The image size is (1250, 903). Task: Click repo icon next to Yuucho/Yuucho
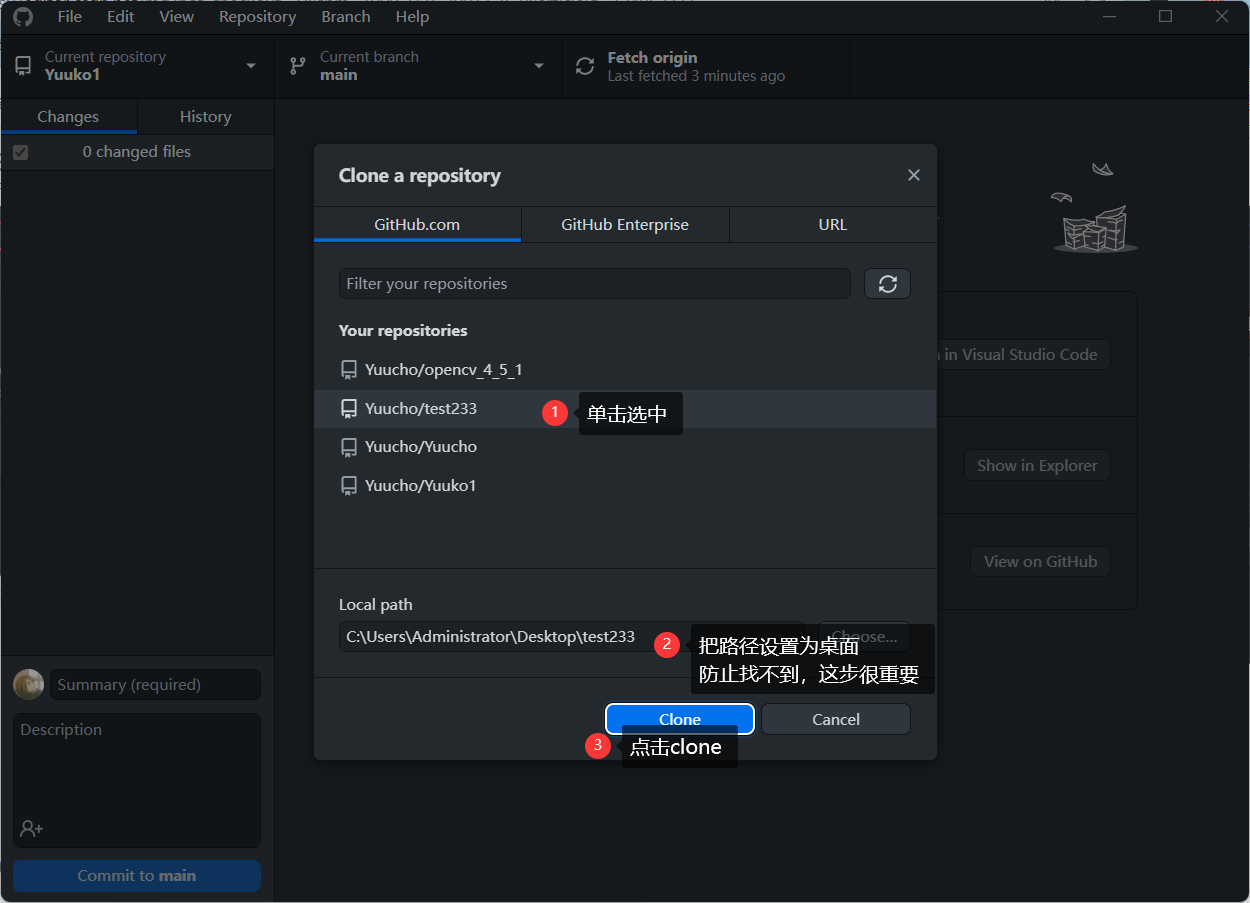coord(349,447)
